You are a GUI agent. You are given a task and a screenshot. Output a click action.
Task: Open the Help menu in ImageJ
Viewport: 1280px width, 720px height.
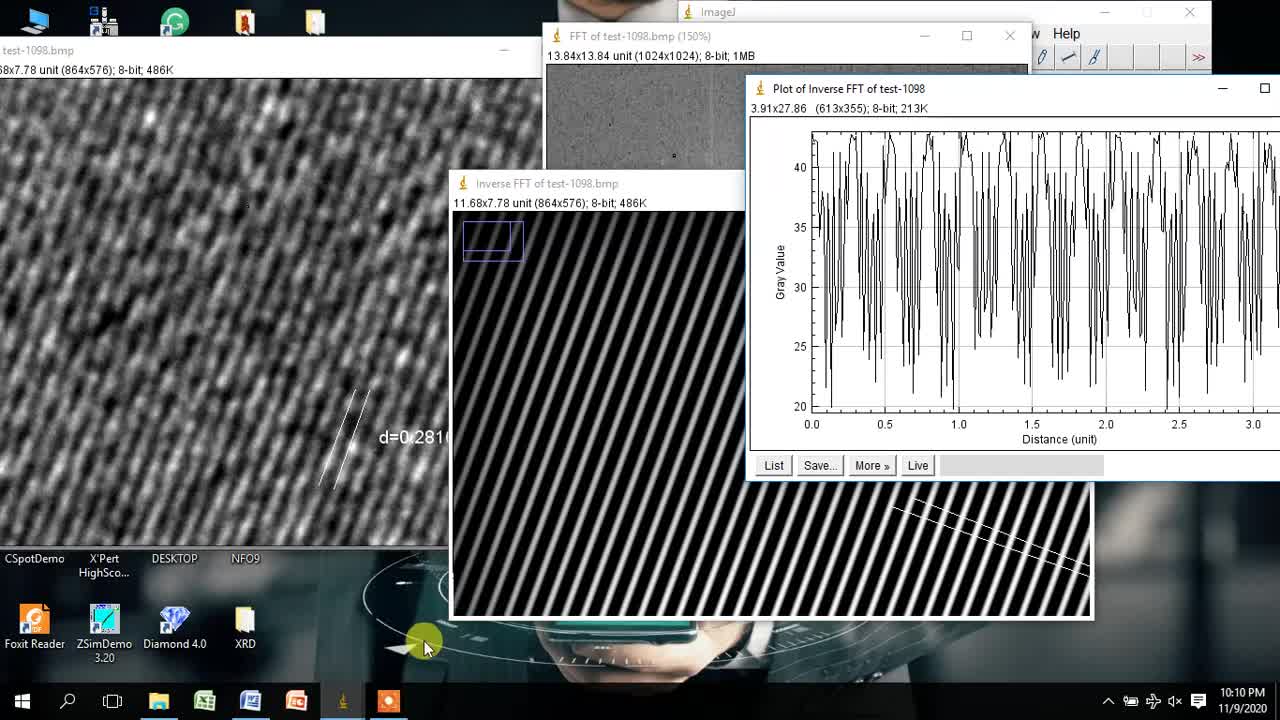coord(1066,34)
